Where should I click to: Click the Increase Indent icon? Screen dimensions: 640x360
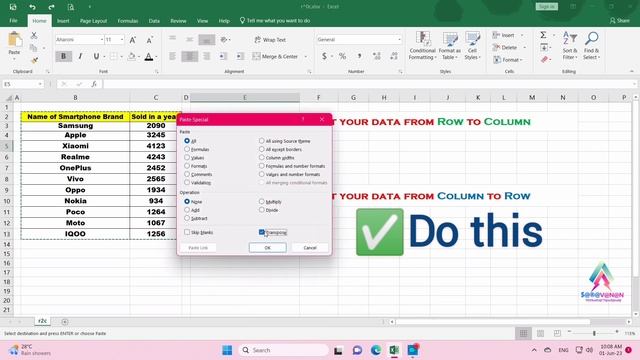pos(240,56)
